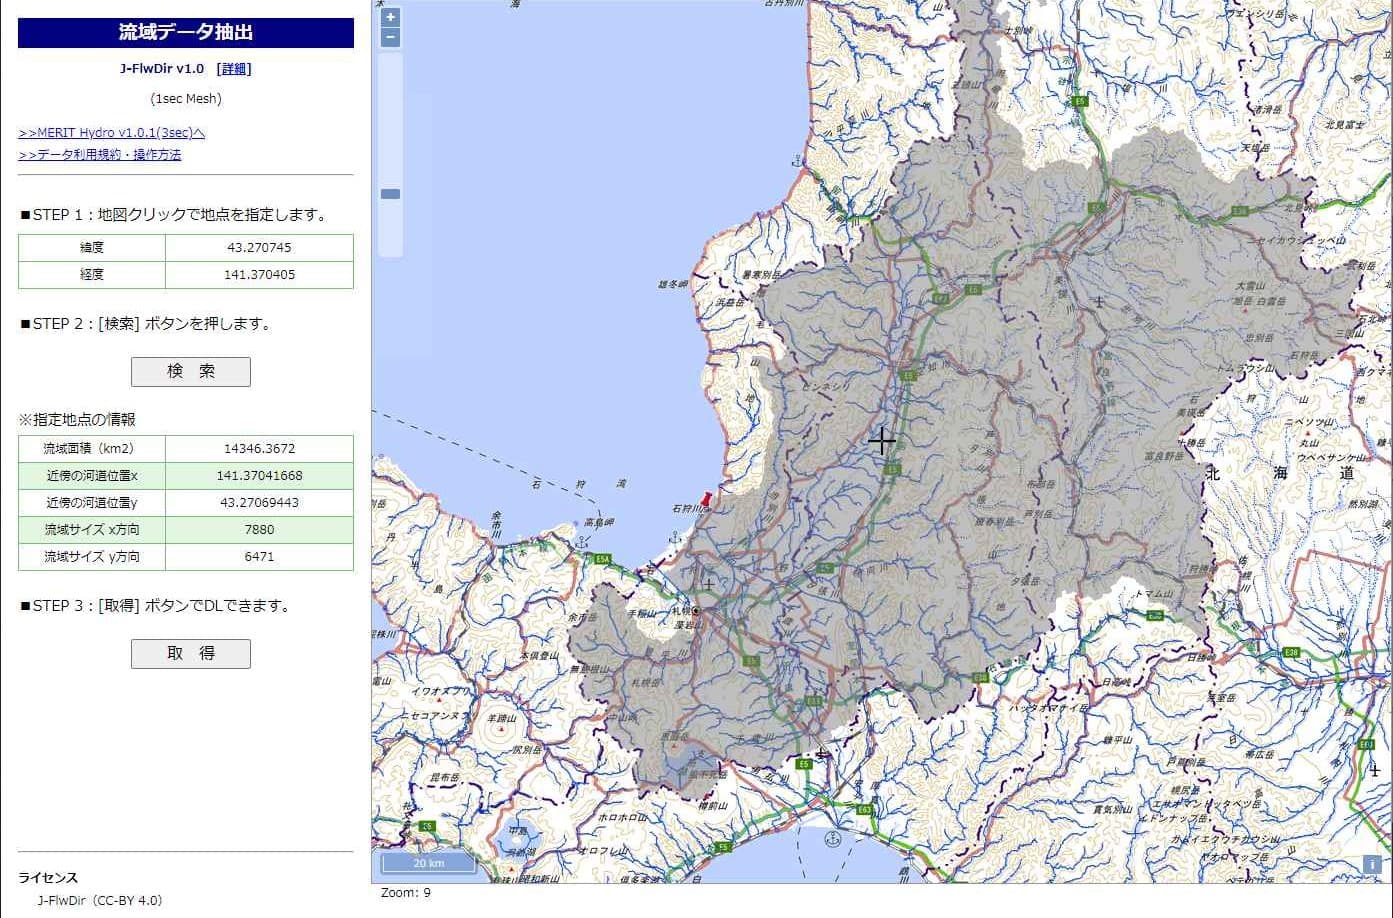The image size is (1393, 918).
Task: Click the J-FlwDir (CC-BY 4.0) license text
Action: [100, 900]
